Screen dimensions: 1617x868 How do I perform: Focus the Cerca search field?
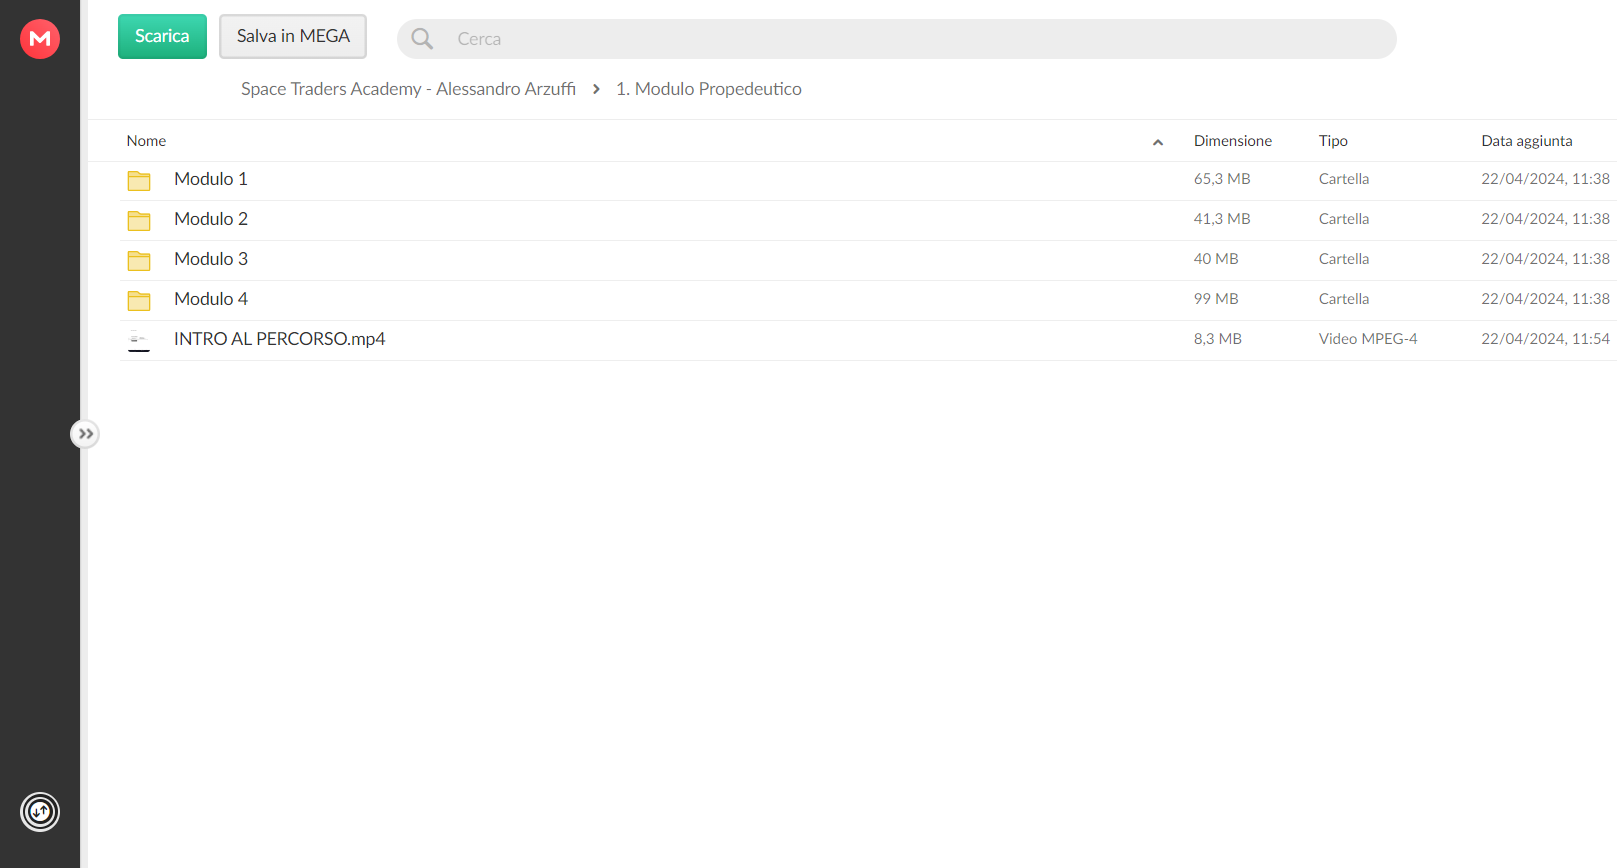point(896,39)
